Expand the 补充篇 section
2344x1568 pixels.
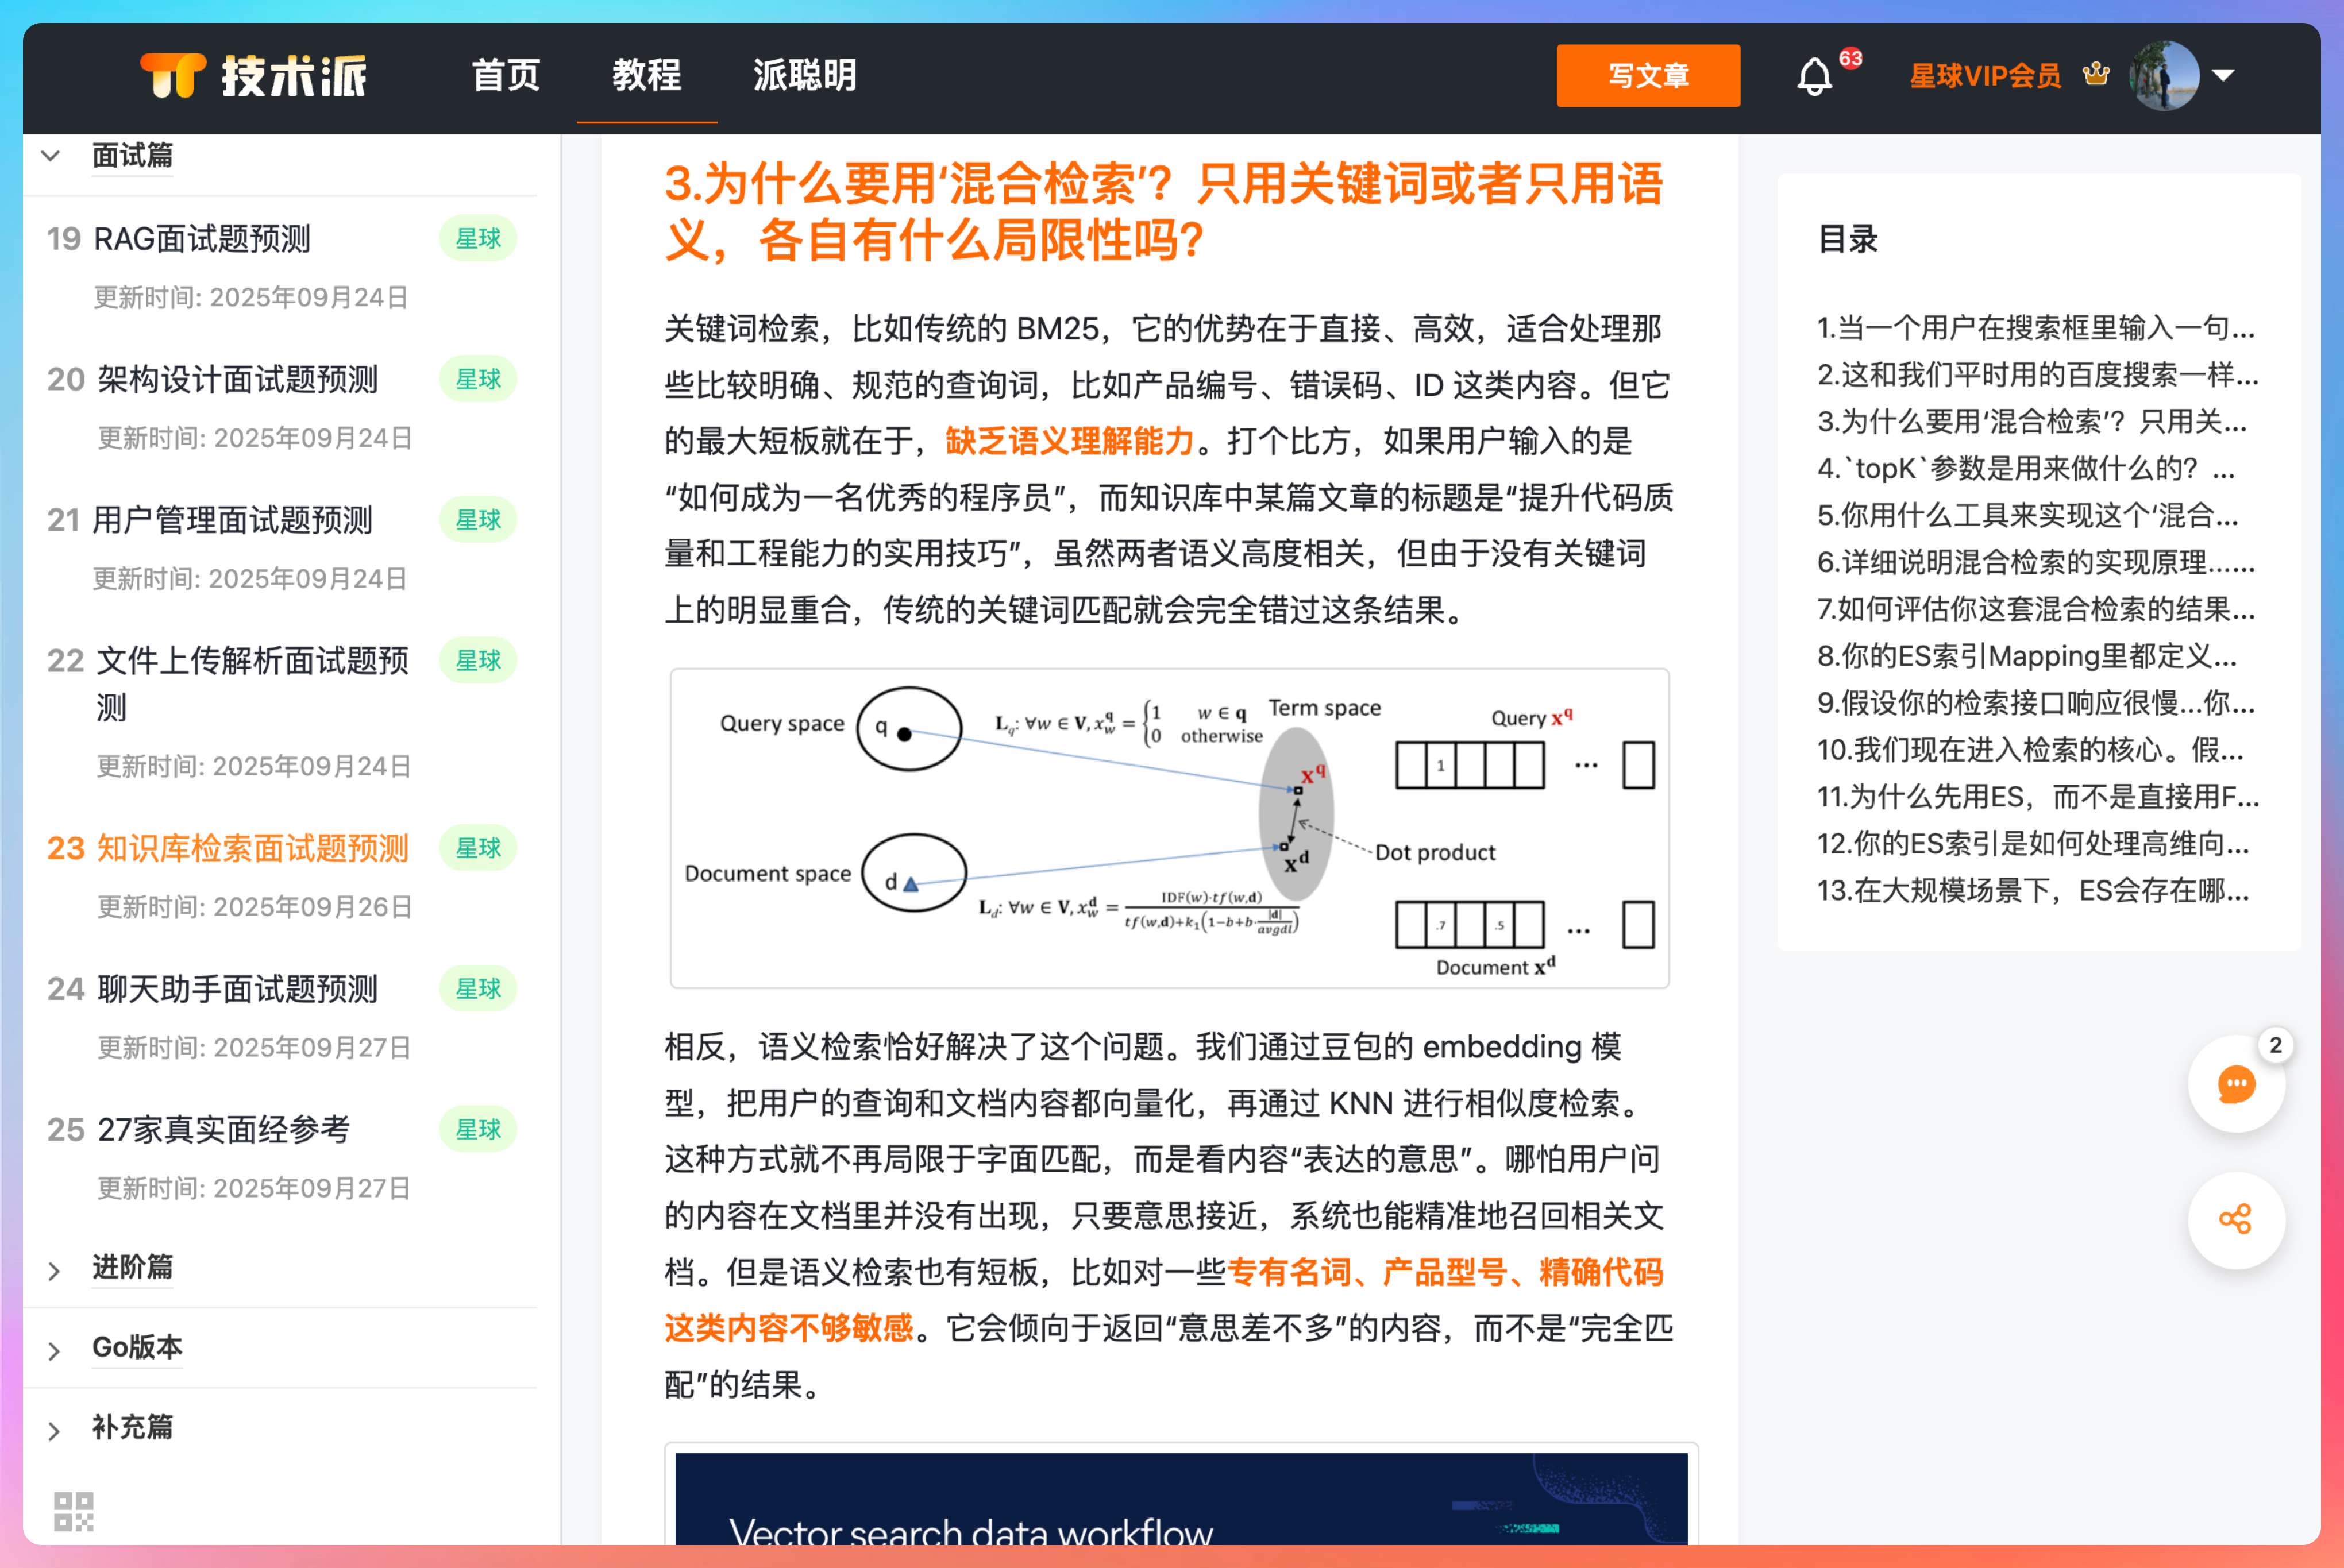(x=54, y=1430)
